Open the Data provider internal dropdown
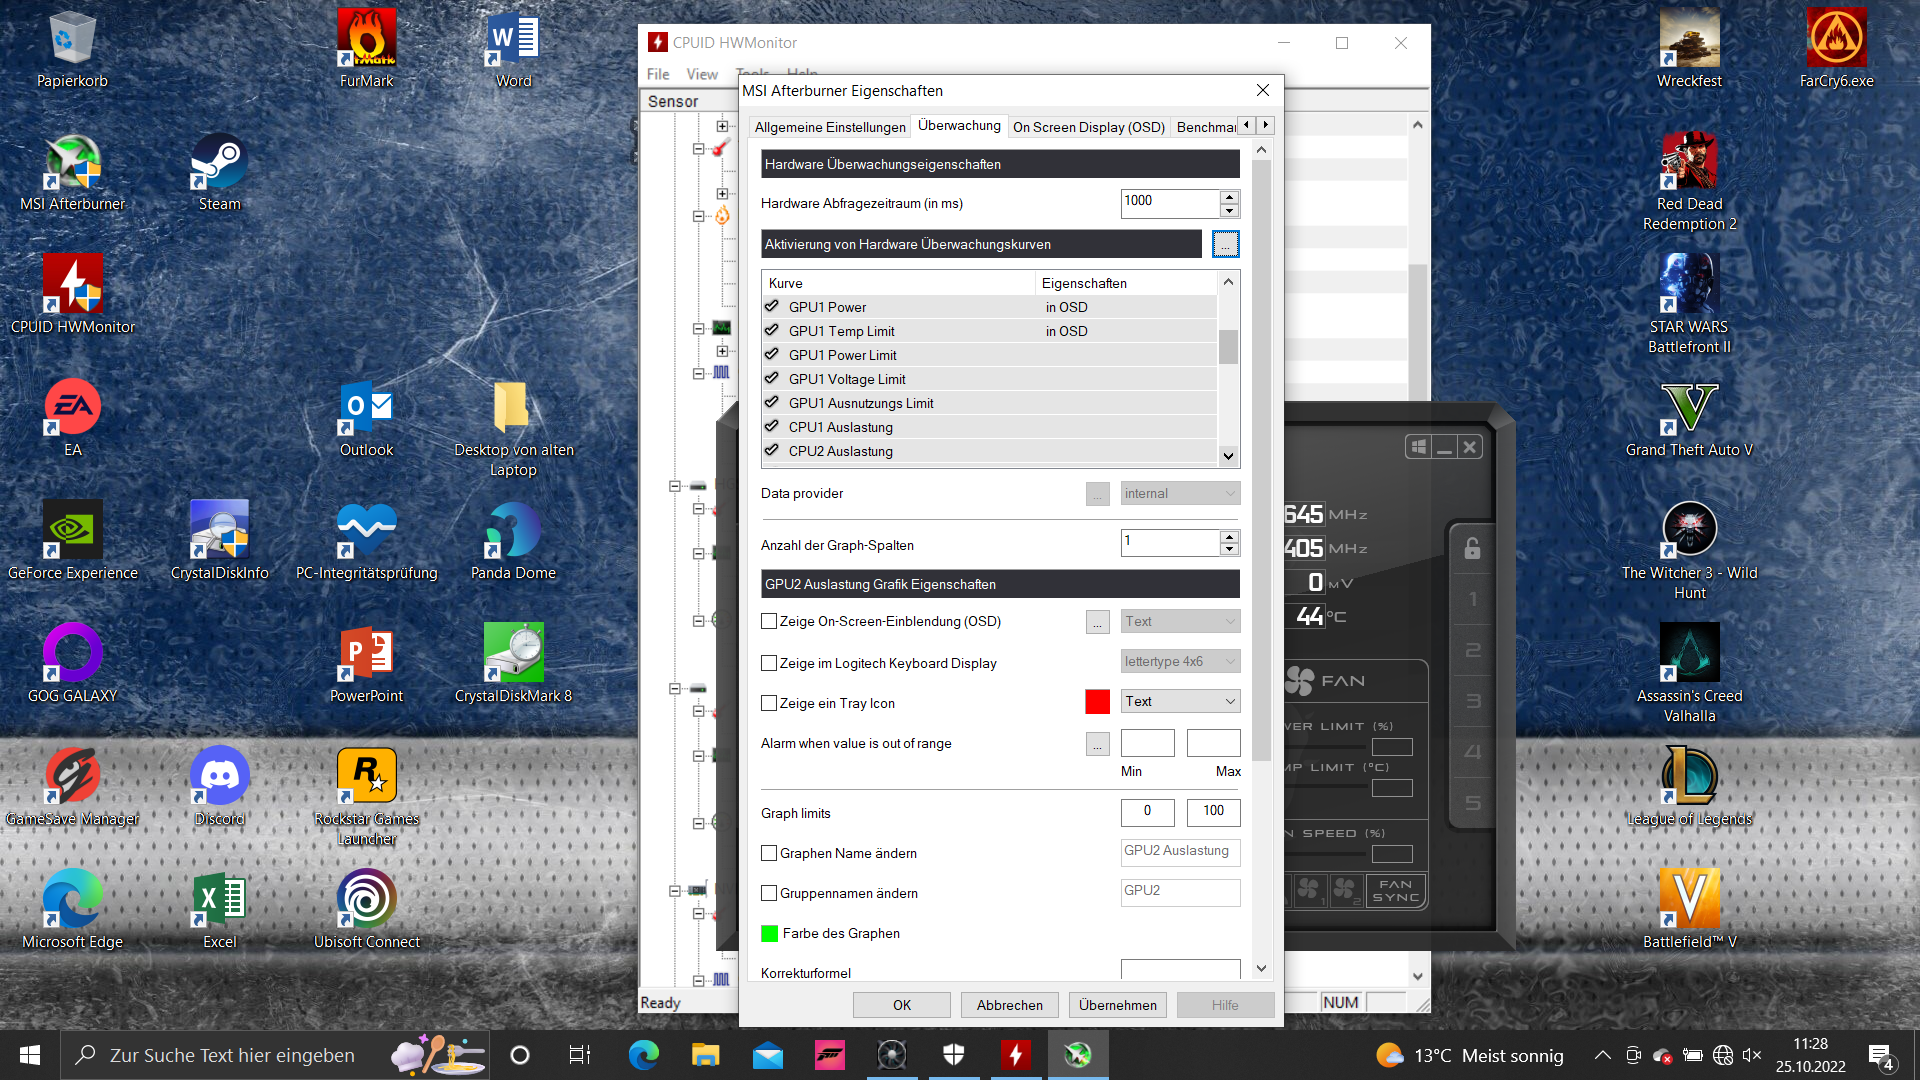Screen dimensions: 1920x1080 (x=1180, y=494)
